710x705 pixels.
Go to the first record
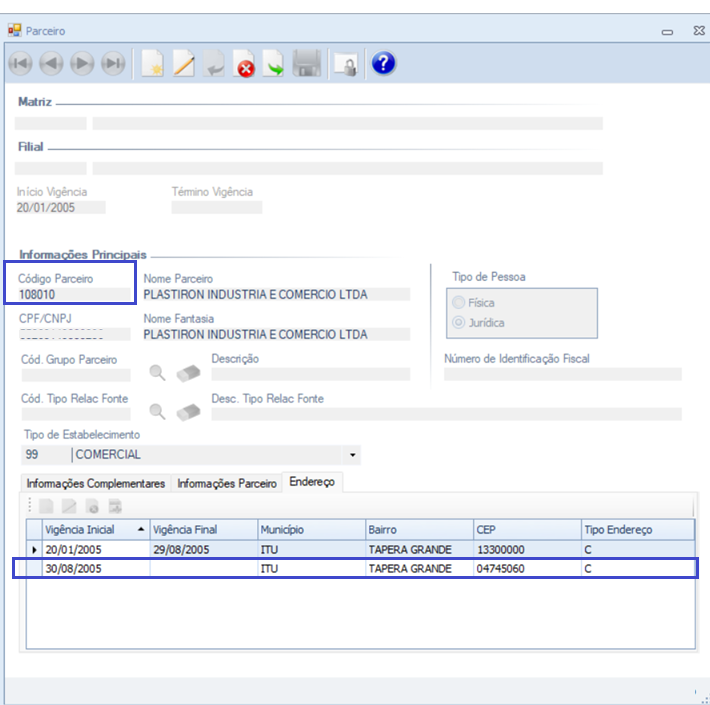[x=20, y=64]
